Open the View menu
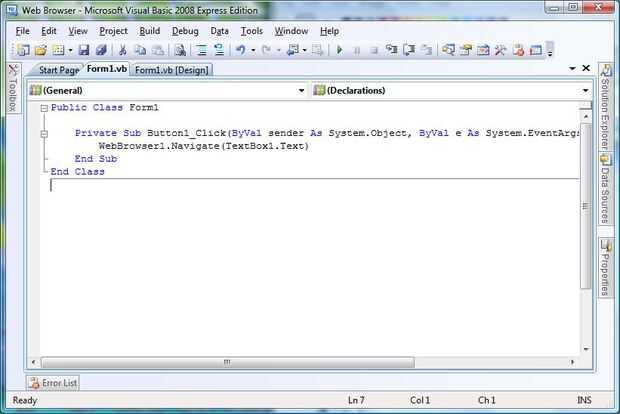 click(x=78, y=31)
